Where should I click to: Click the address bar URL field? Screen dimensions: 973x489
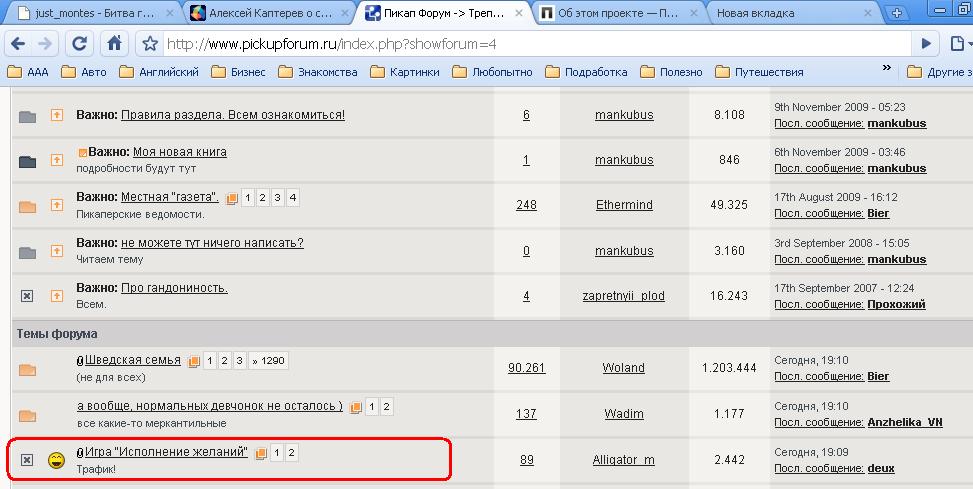tap(530, 44)
